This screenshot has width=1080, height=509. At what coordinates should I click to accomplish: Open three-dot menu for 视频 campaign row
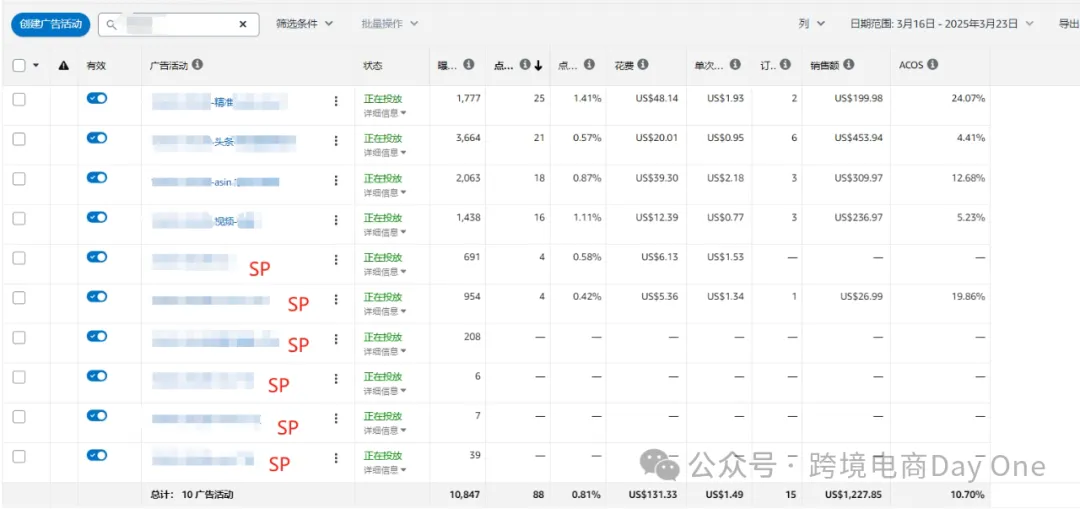click(336, 220)
